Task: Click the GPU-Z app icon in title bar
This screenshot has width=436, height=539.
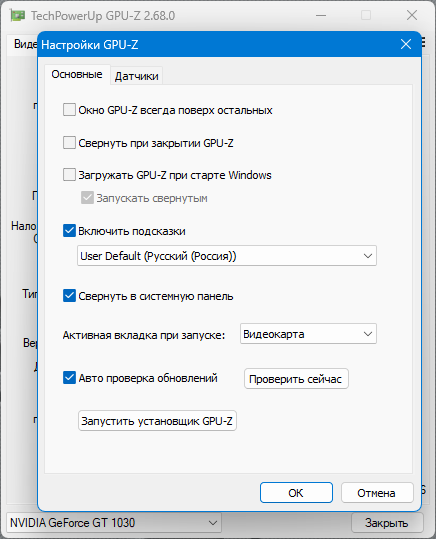Action: tap(18, 16)
